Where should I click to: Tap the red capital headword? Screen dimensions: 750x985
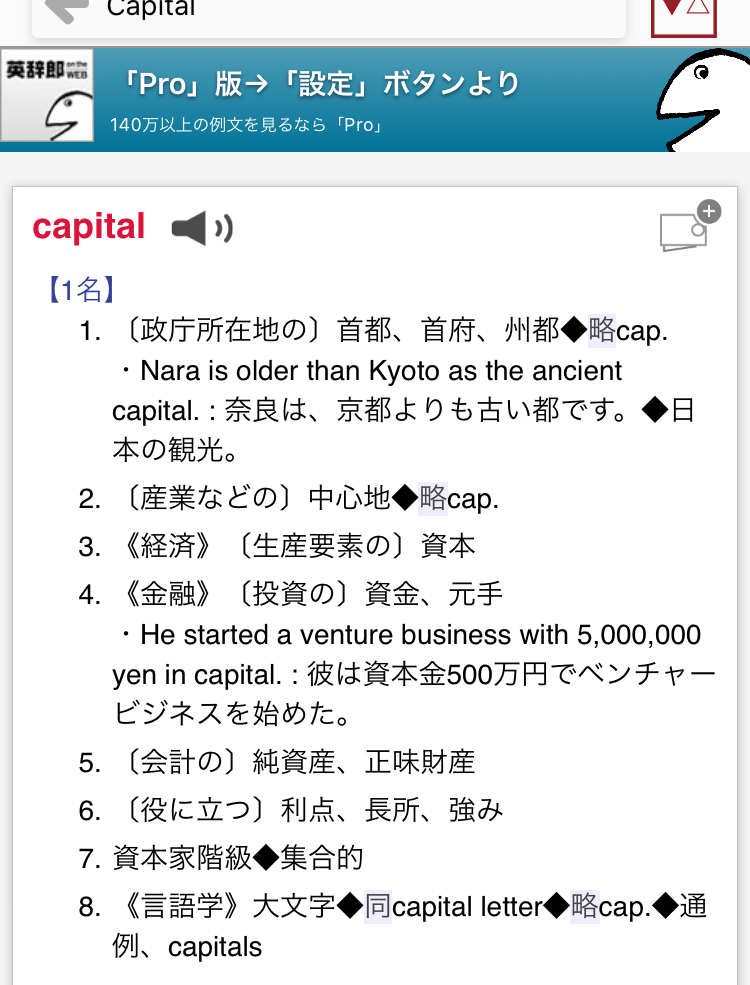(x=89, y=227)
